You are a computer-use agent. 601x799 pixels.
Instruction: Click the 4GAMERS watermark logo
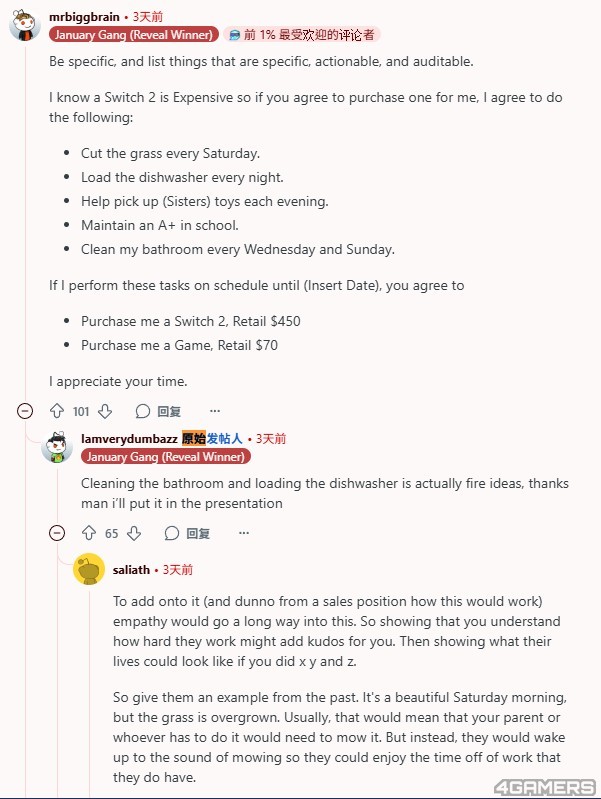click(544, 787)
